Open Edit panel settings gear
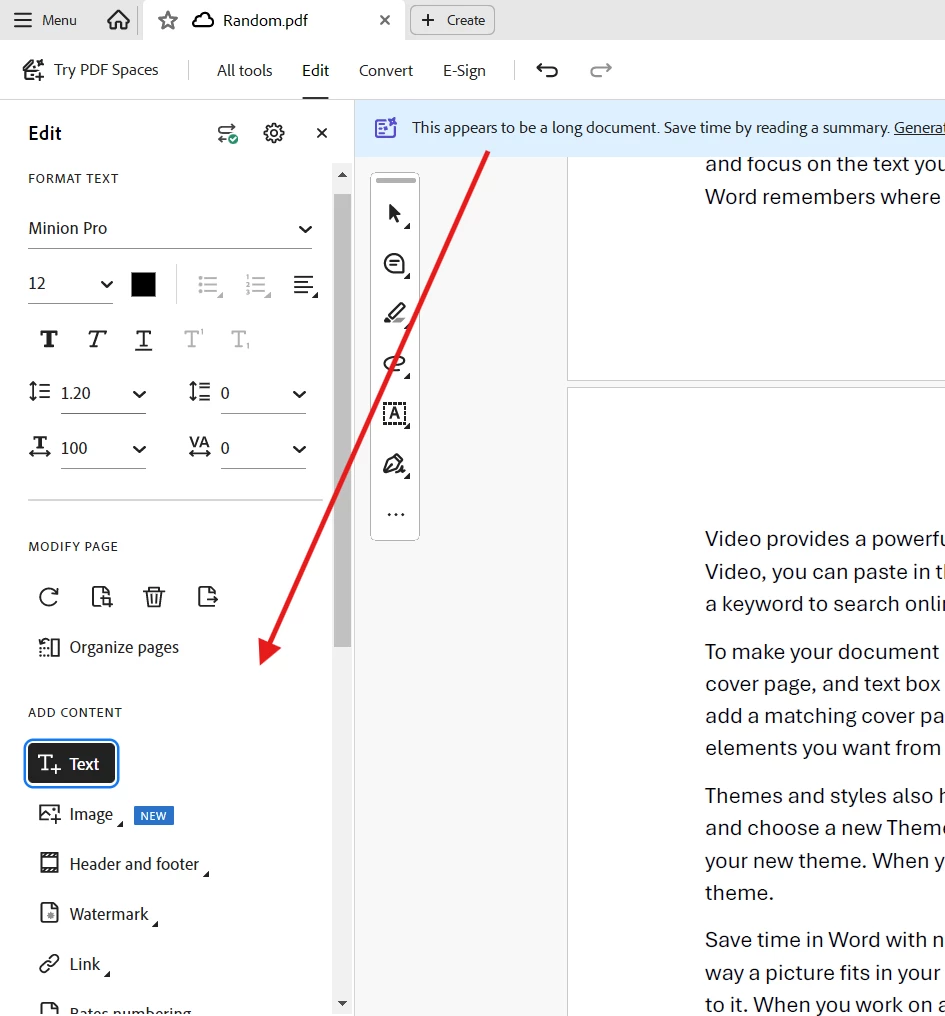The image size is (945, 1016). tap(274, 133)
